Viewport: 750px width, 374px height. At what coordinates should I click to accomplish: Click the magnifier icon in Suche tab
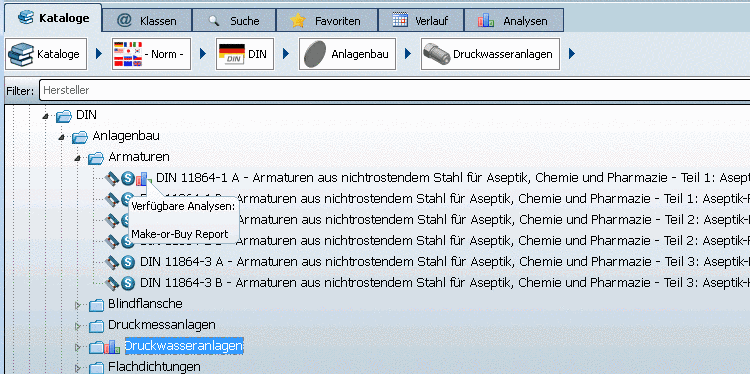[x=214, y=21]
